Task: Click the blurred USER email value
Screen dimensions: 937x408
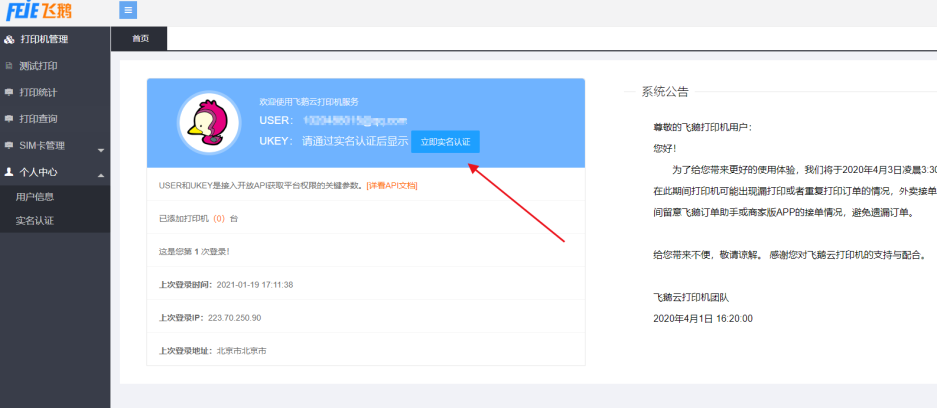Action: [355, 121]
